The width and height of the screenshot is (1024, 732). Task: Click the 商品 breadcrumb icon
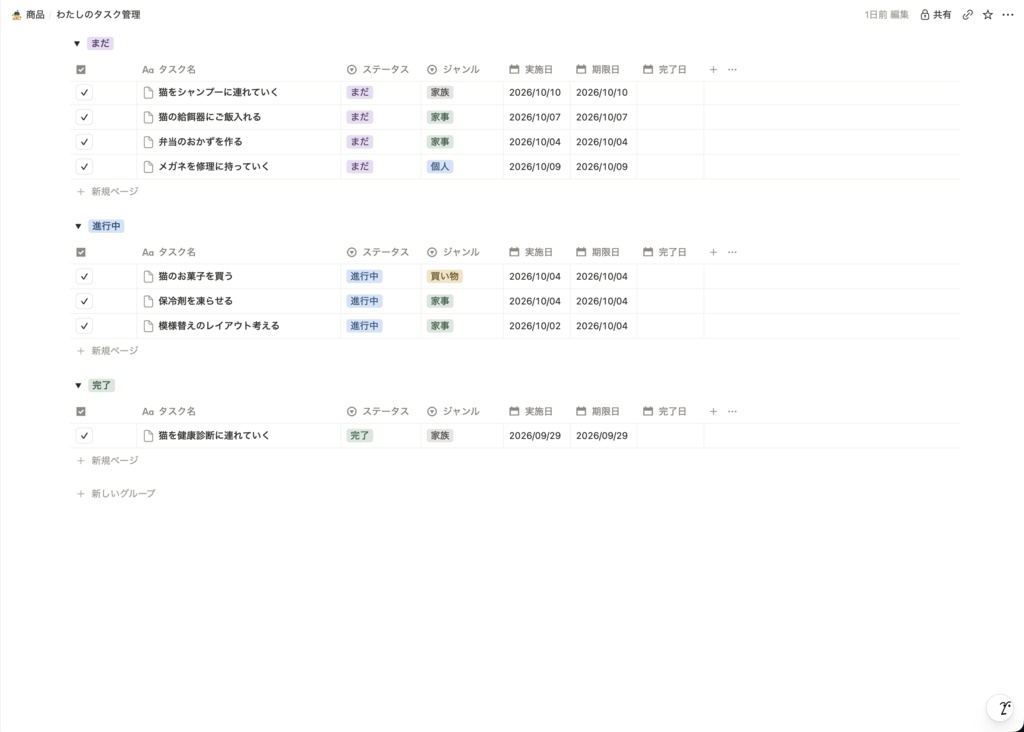[x=16, y=14]
